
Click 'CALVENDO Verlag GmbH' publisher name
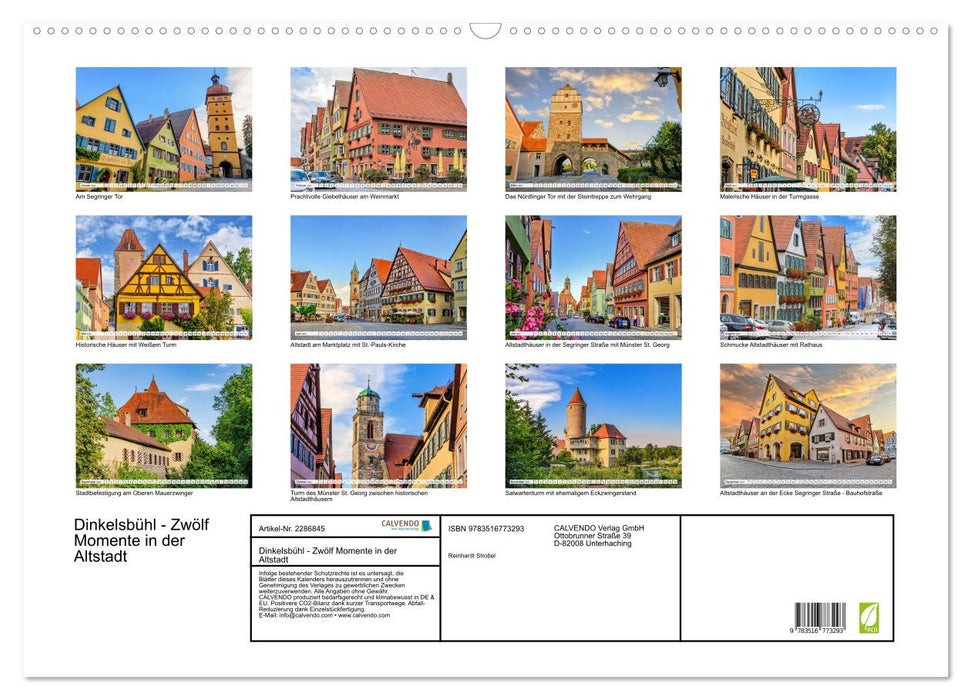(599, 528)
